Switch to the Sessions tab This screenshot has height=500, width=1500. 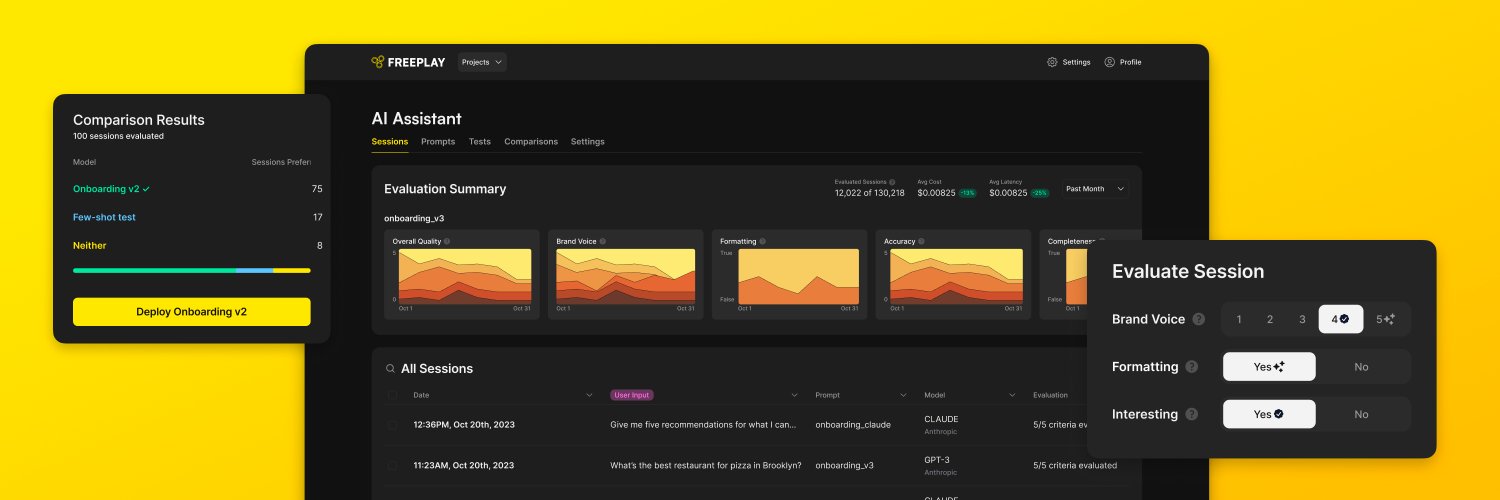tap(390, 142)
